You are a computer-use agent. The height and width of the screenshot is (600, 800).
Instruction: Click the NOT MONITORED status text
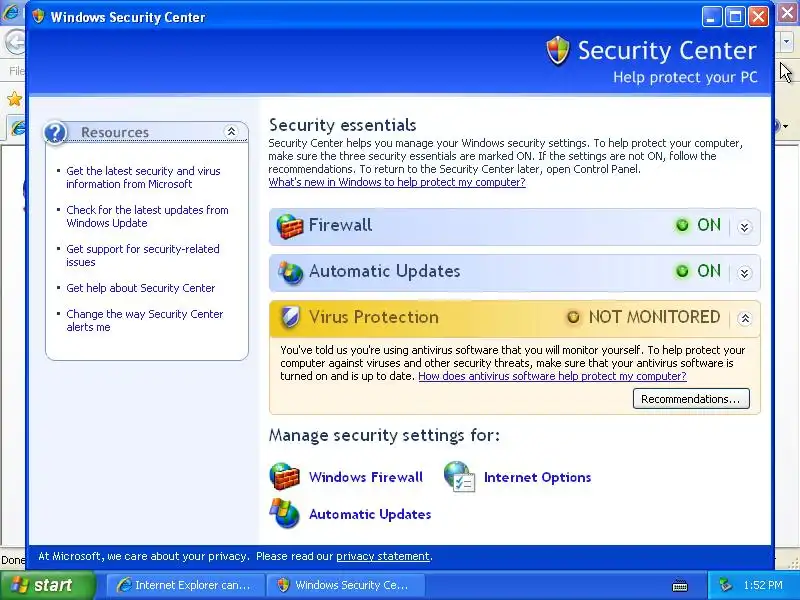pos(655,317)
